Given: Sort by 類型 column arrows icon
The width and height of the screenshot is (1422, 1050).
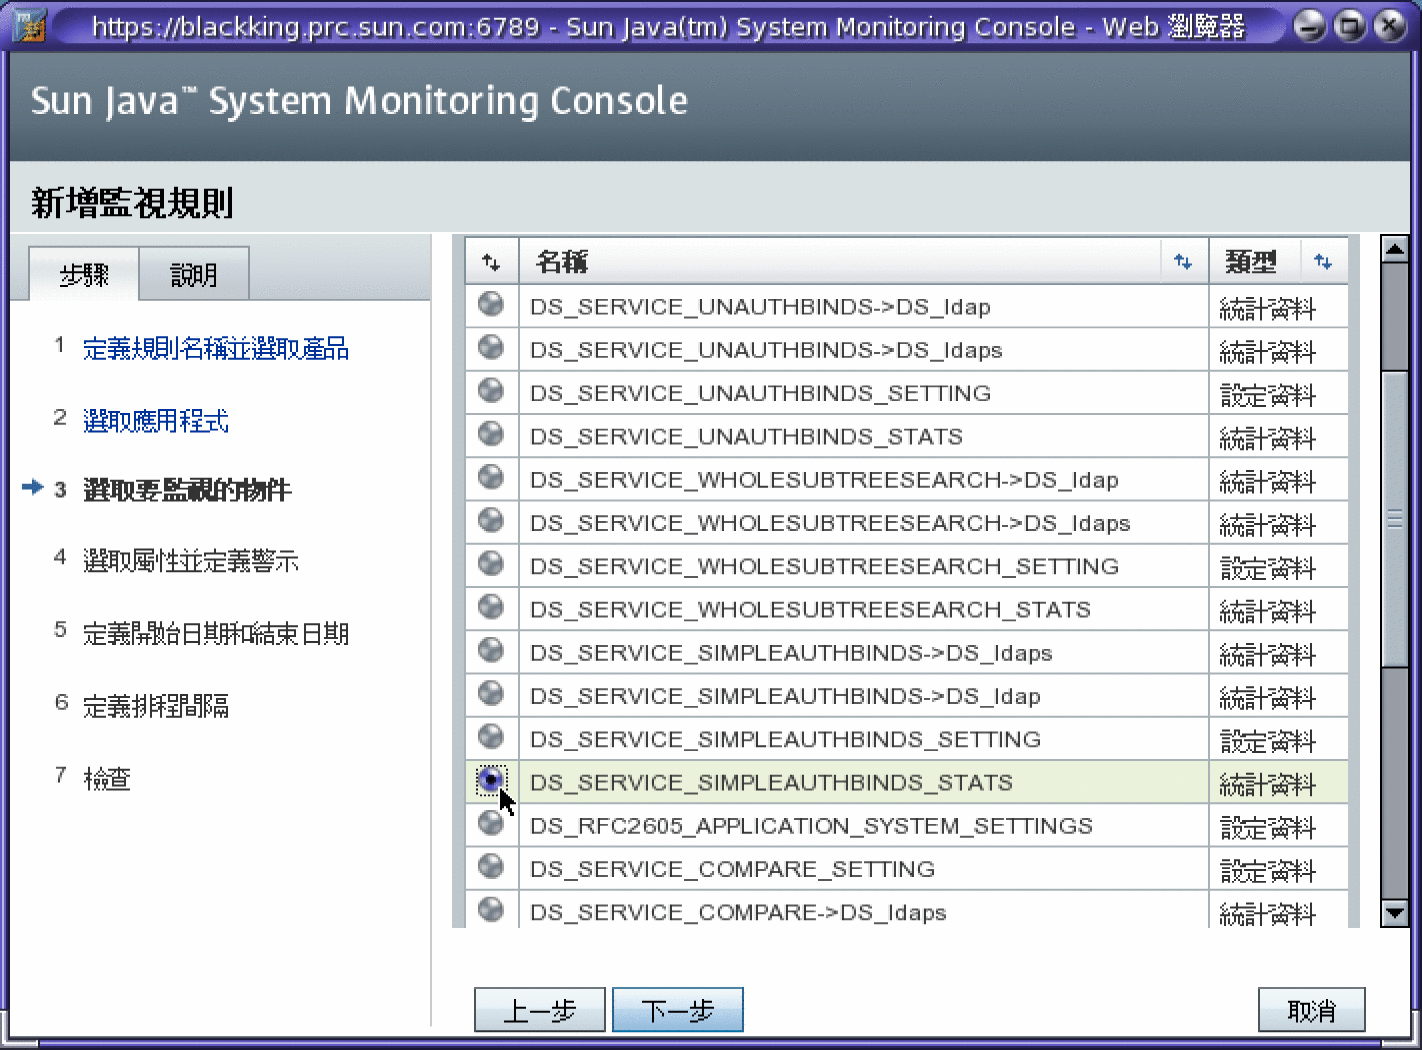Looking at the screenshot, I should [x=1323, y=262].
